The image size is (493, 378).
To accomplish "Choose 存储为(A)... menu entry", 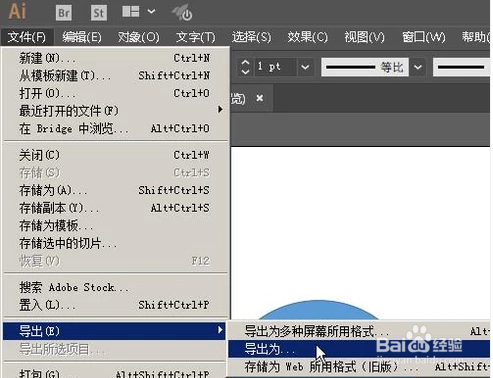I will 115,190.
